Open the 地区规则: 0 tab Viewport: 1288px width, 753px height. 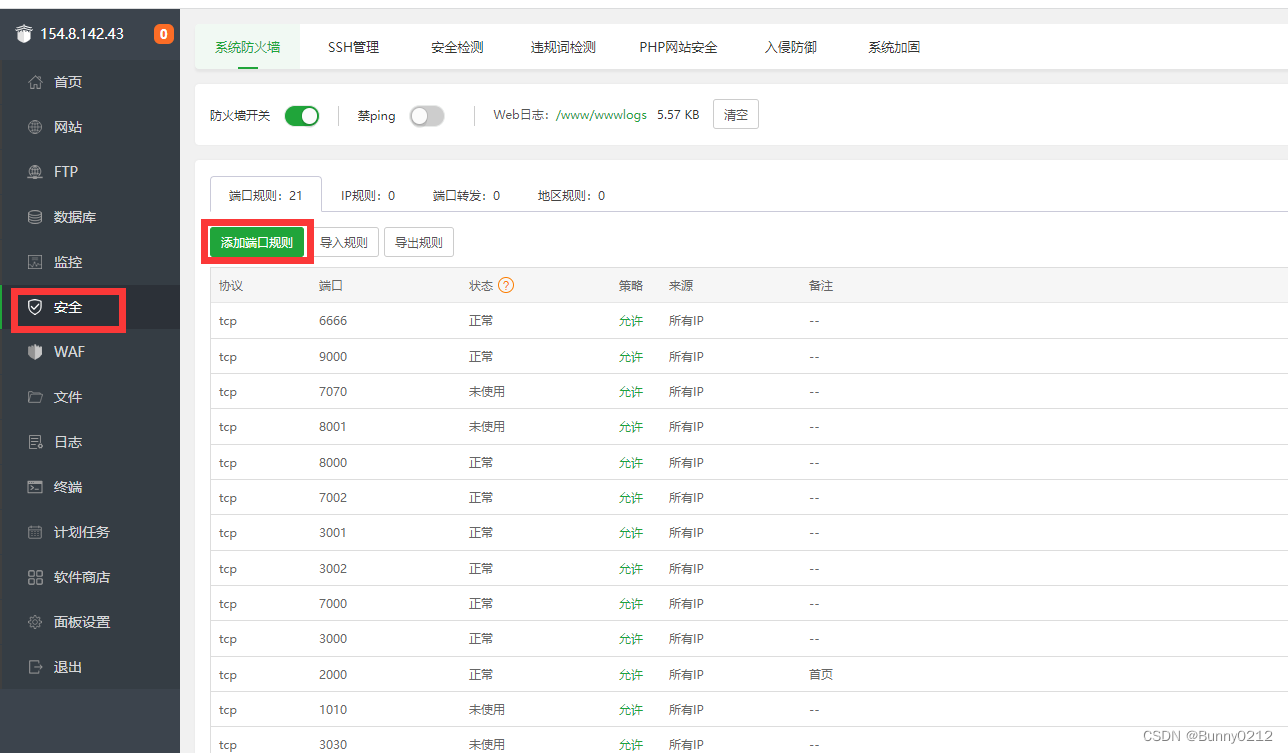[571, 195]
